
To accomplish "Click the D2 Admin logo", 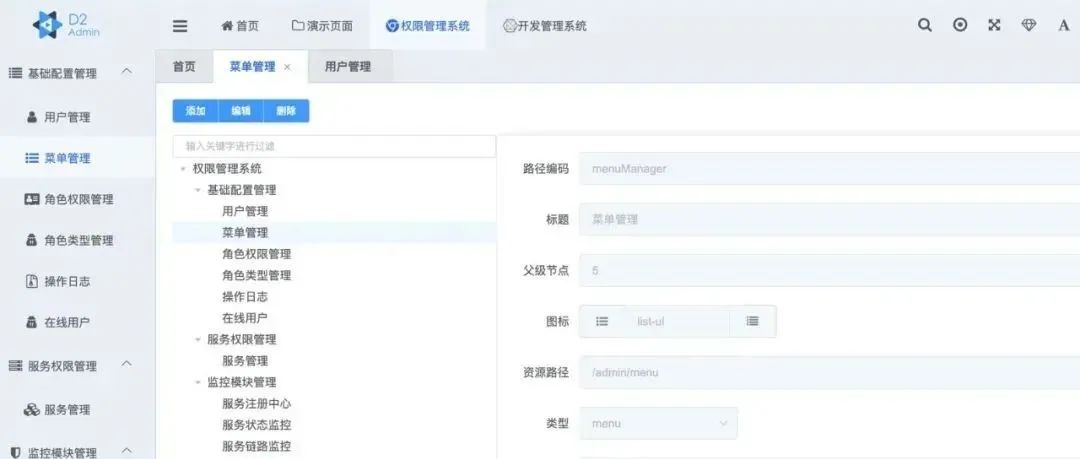I will [66, 25].
